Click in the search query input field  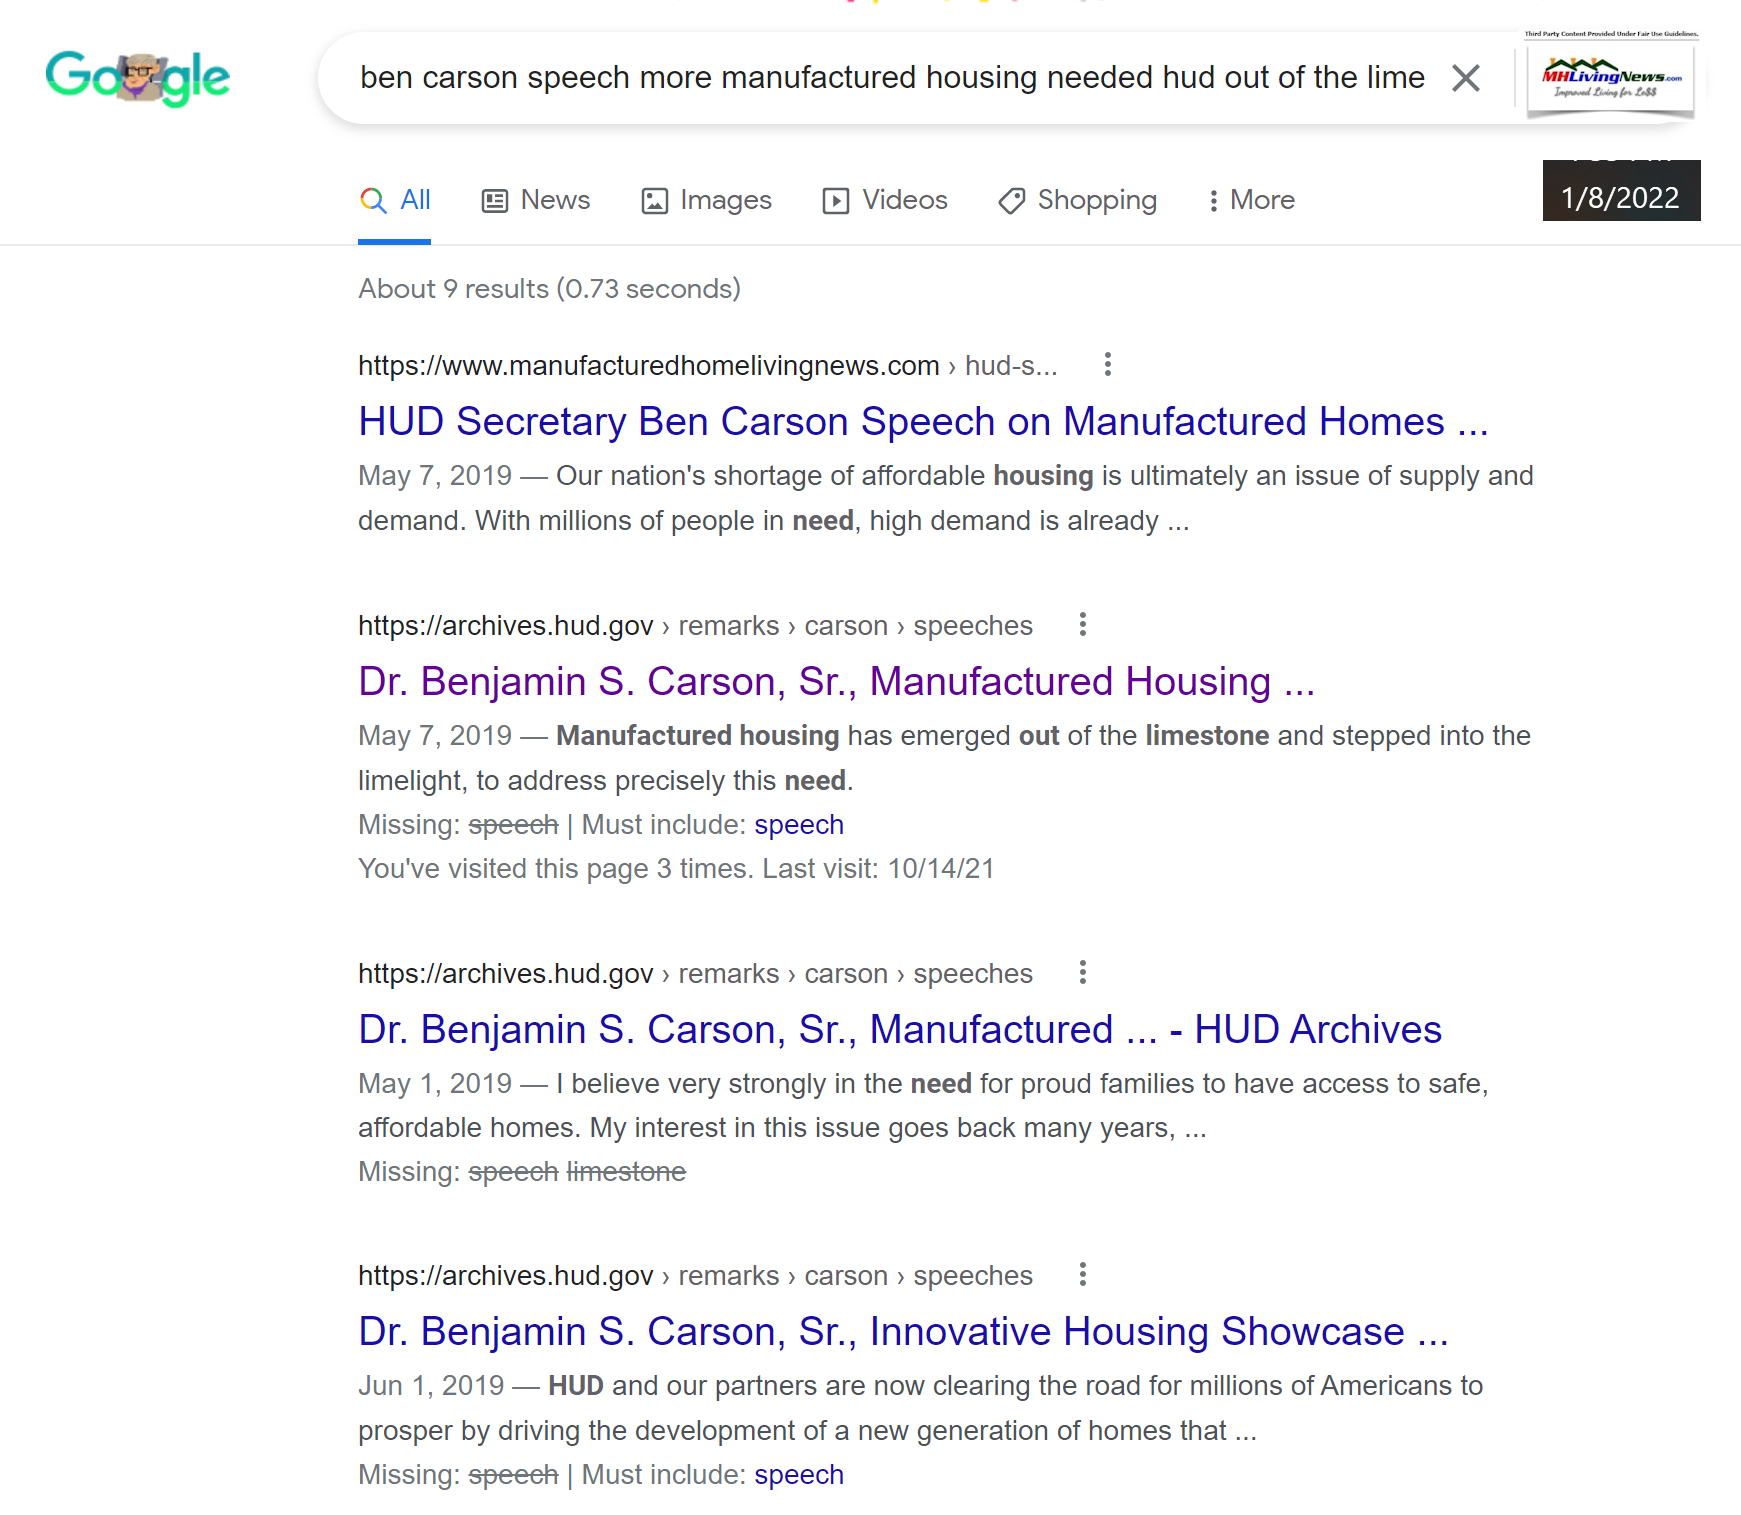(890, 78)
